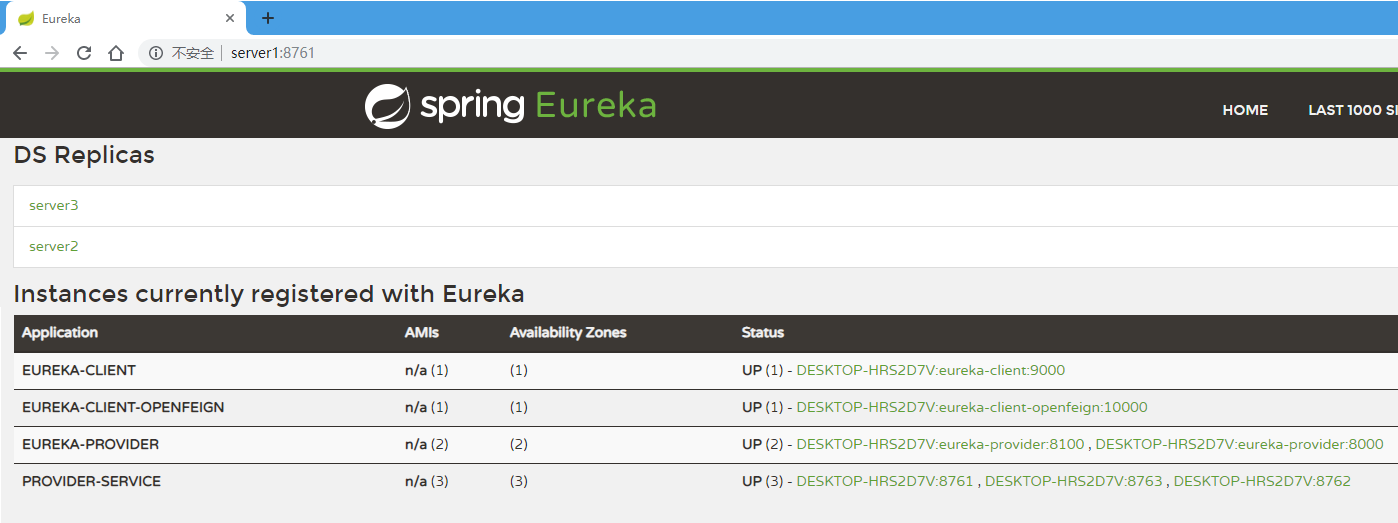
Task: Open the DESKTOP-HRS2D7V:8762 instance link
Action: 1262,481
